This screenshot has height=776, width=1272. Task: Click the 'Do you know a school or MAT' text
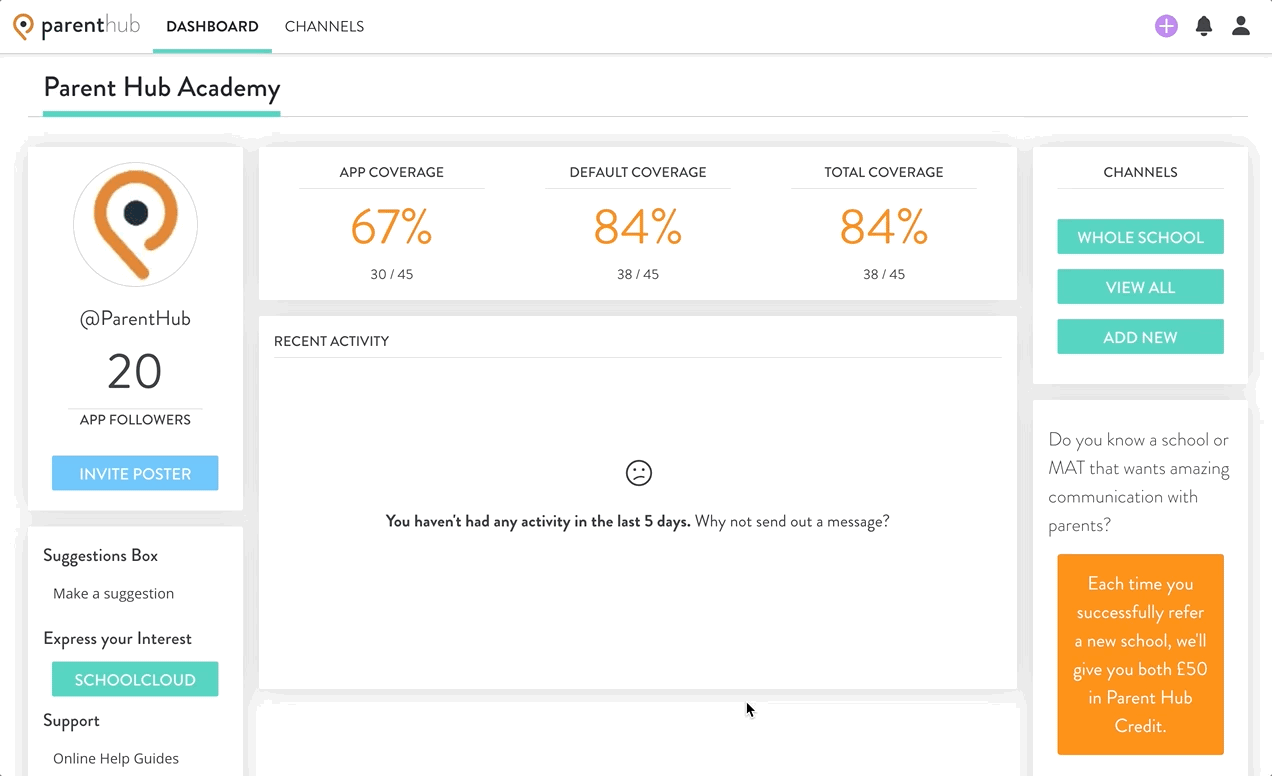(1139, 482)
